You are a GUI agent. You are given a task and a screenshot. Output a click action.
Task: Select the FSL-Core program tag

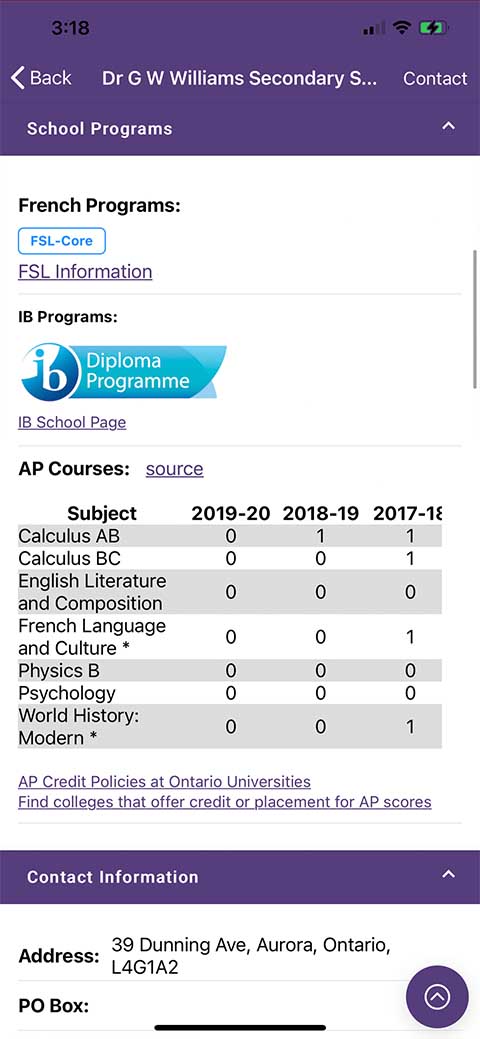[62, 241]
